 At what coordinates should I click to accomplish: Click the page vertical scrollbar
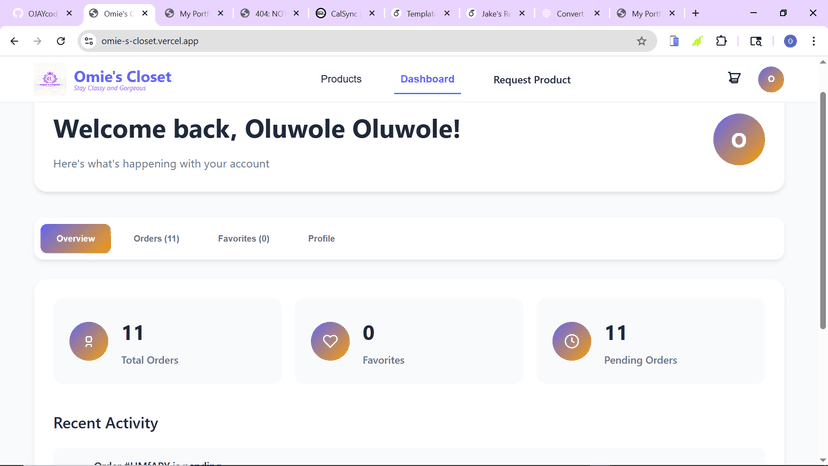pos(823,211)
